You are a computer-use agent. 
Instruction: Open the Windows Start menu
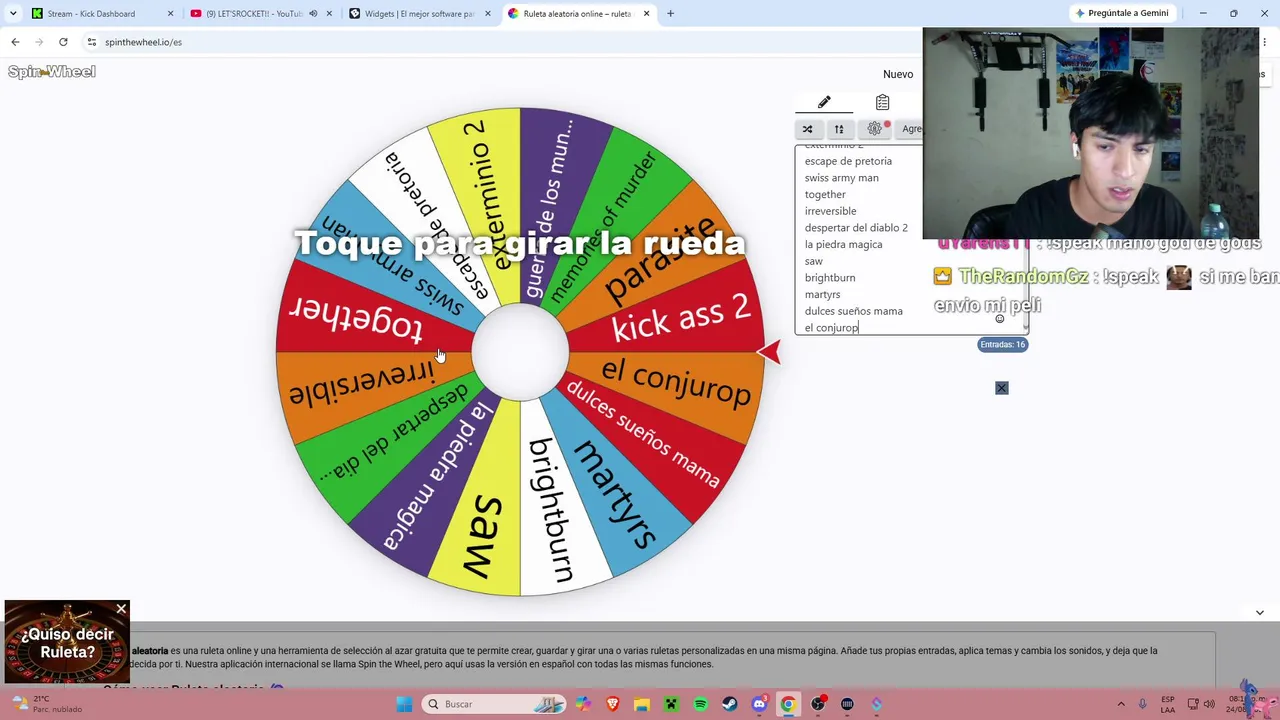pos(404,704)
